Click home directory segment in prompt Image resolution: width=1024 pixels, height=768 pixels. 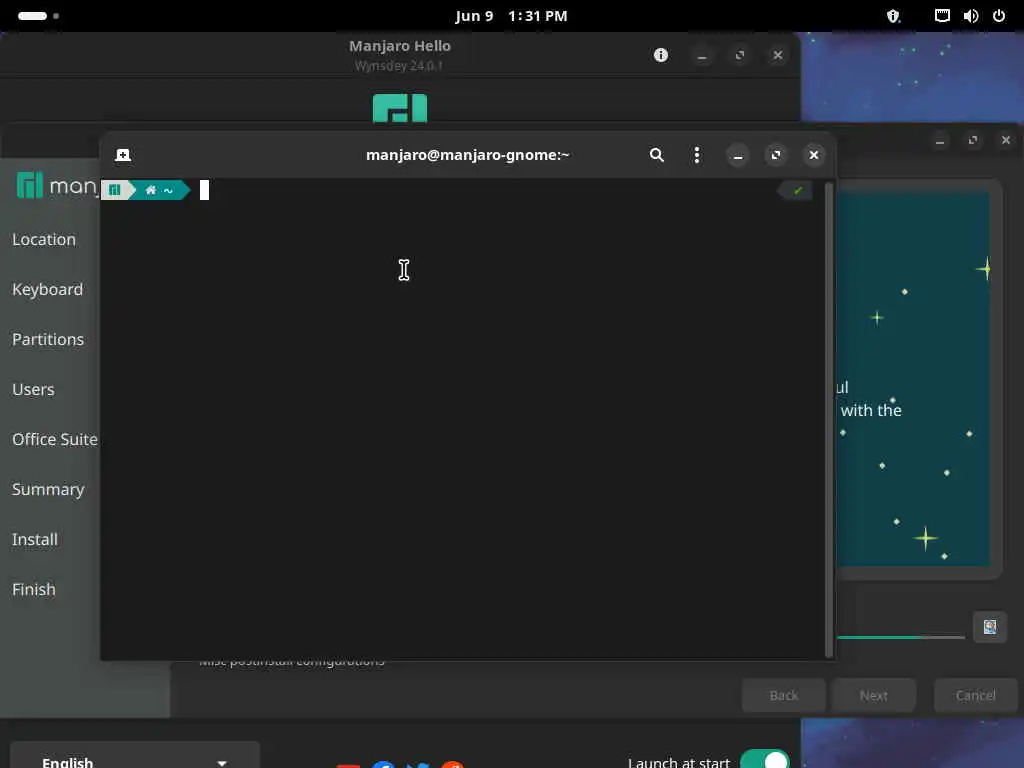click(x=159, y=190)
